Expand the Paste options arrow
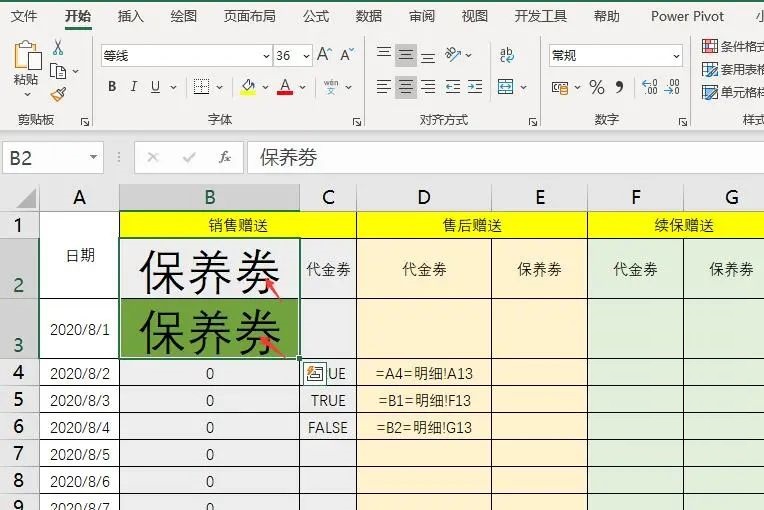764x510 pixels. (27, 94)
